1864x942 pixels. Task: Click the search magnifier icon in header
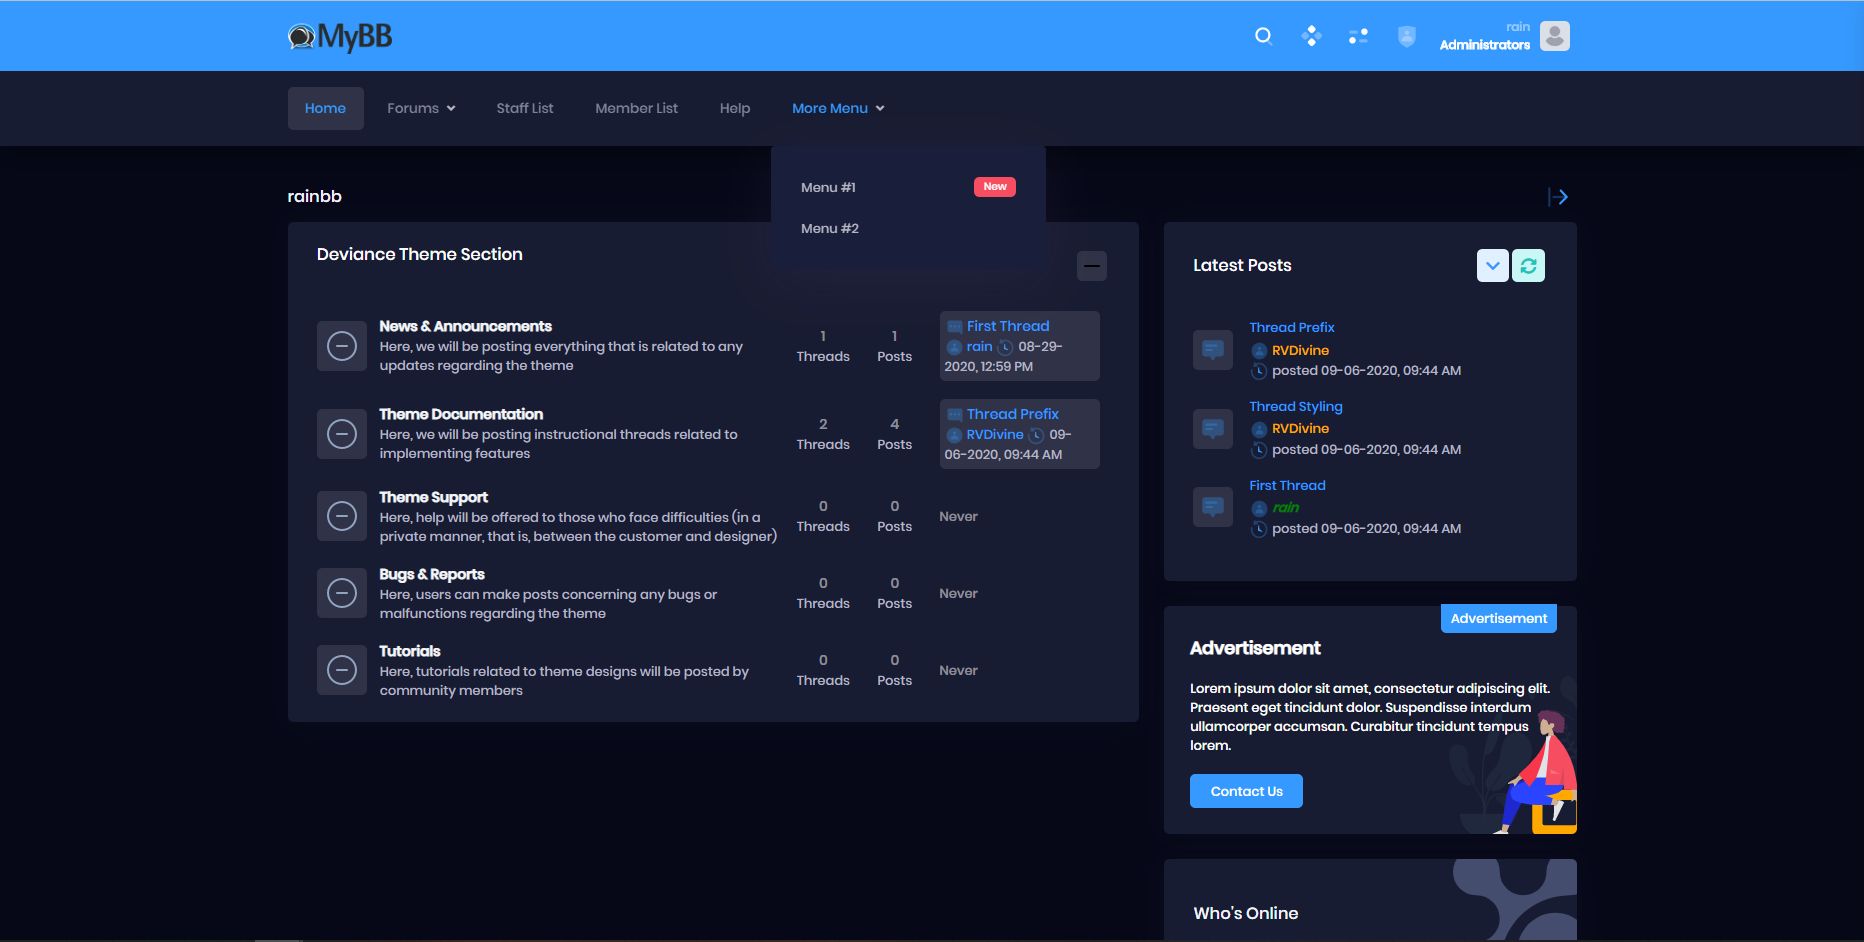[1263, 36]
